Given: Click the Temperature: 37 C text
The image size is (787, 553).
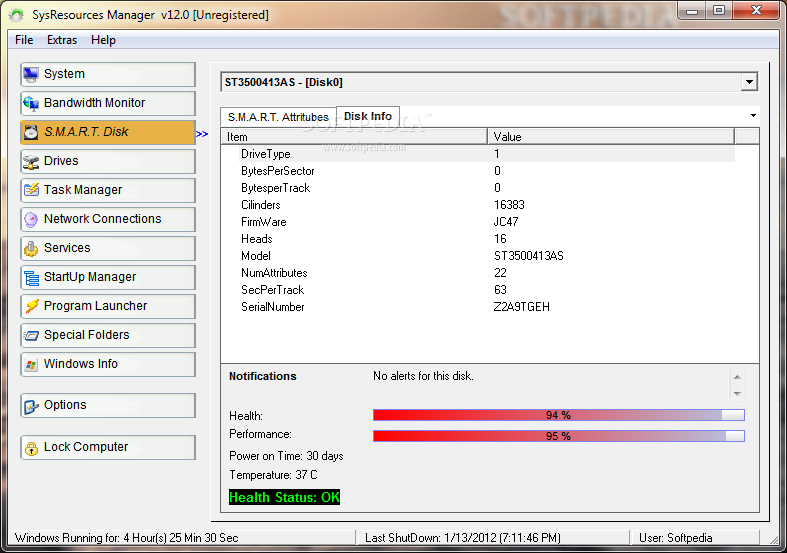Looking at the screenshot, I should click(274, 475).
